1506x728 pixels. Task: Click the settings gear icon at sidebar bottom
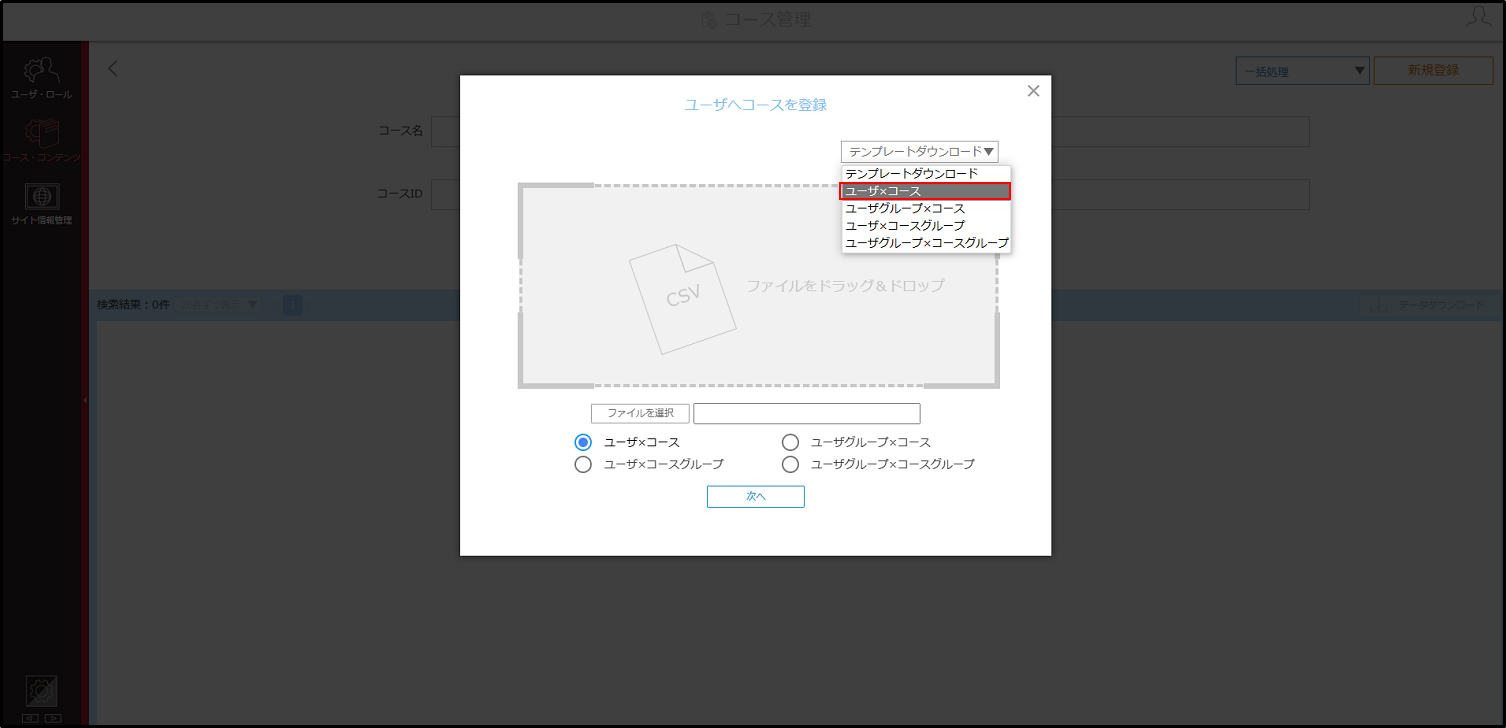click(41, 692)
